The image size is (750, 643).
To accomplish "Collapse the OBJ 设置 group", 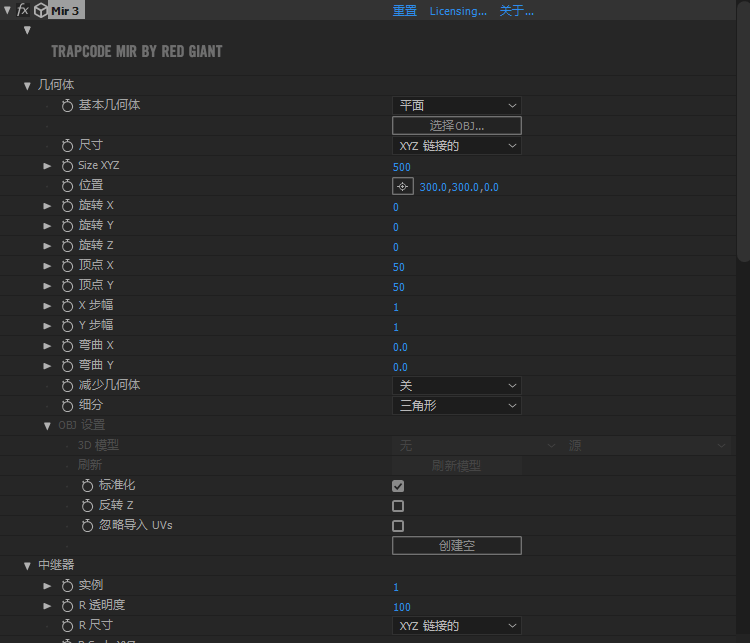I will (47, 426).
